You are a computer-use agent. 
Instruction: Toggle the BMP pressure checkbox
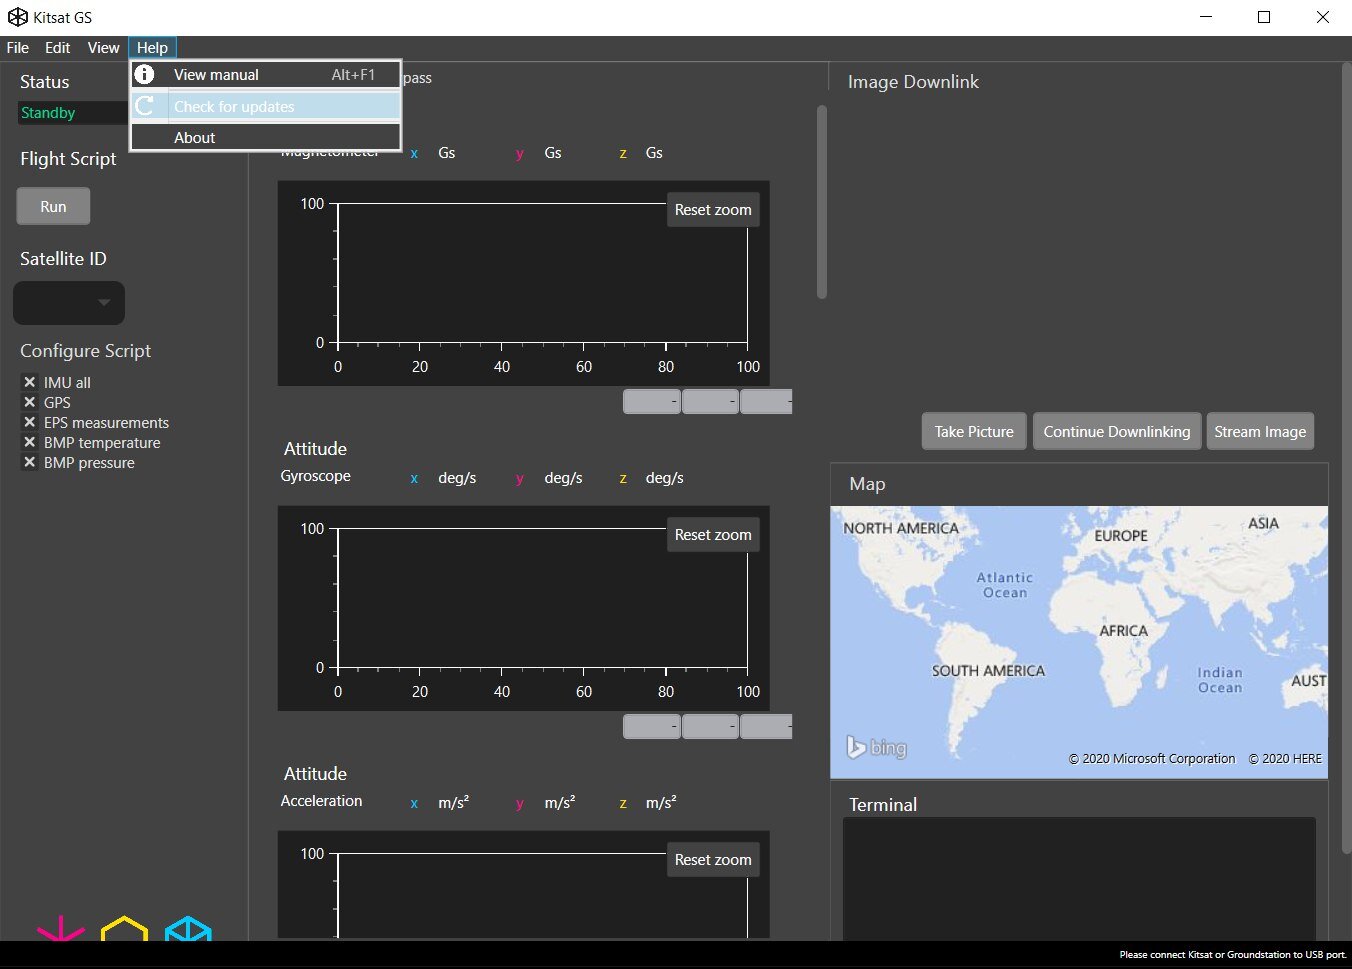pos(30,462)
